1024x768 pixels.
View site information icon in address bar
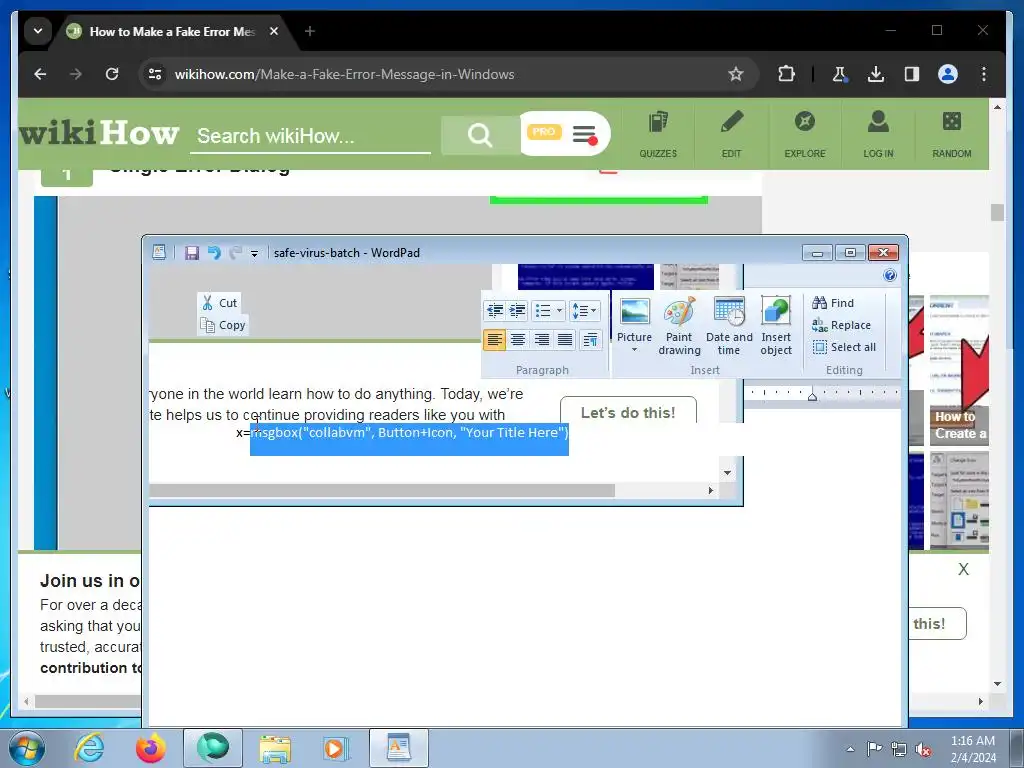click(155, 74)
